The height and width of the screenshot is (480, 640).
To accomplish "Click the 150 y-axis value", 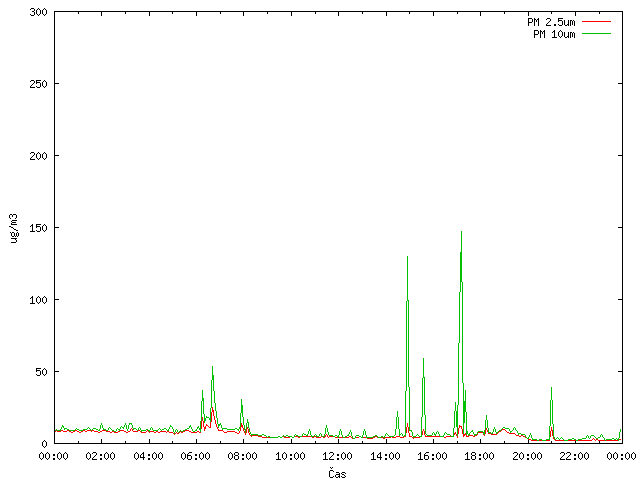I will (38, 228).
